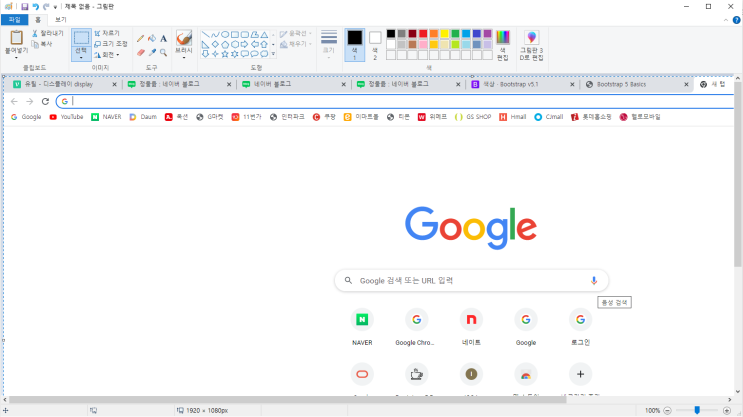Pick the yellow color swatch
Screen dimensions: 743x417
click(444, 33)
